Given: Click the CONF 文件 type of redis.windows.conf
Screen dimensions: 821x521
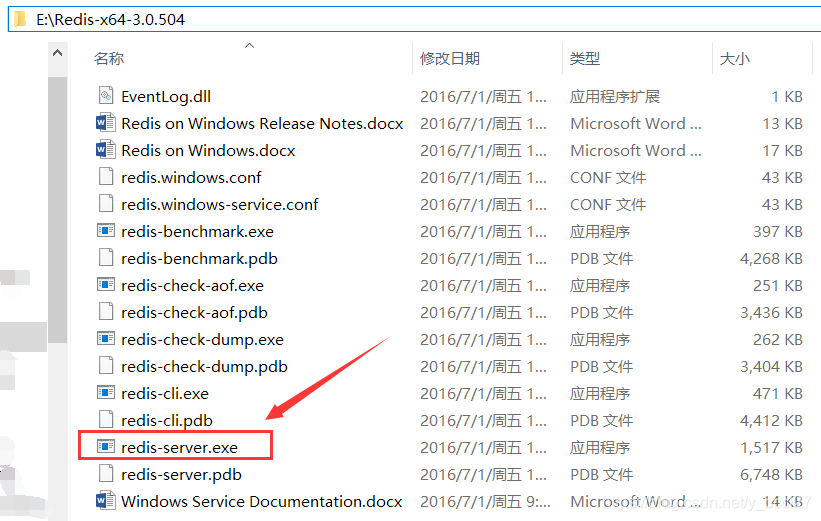Looking at the screenshot, I should click(x=608, y=178).
